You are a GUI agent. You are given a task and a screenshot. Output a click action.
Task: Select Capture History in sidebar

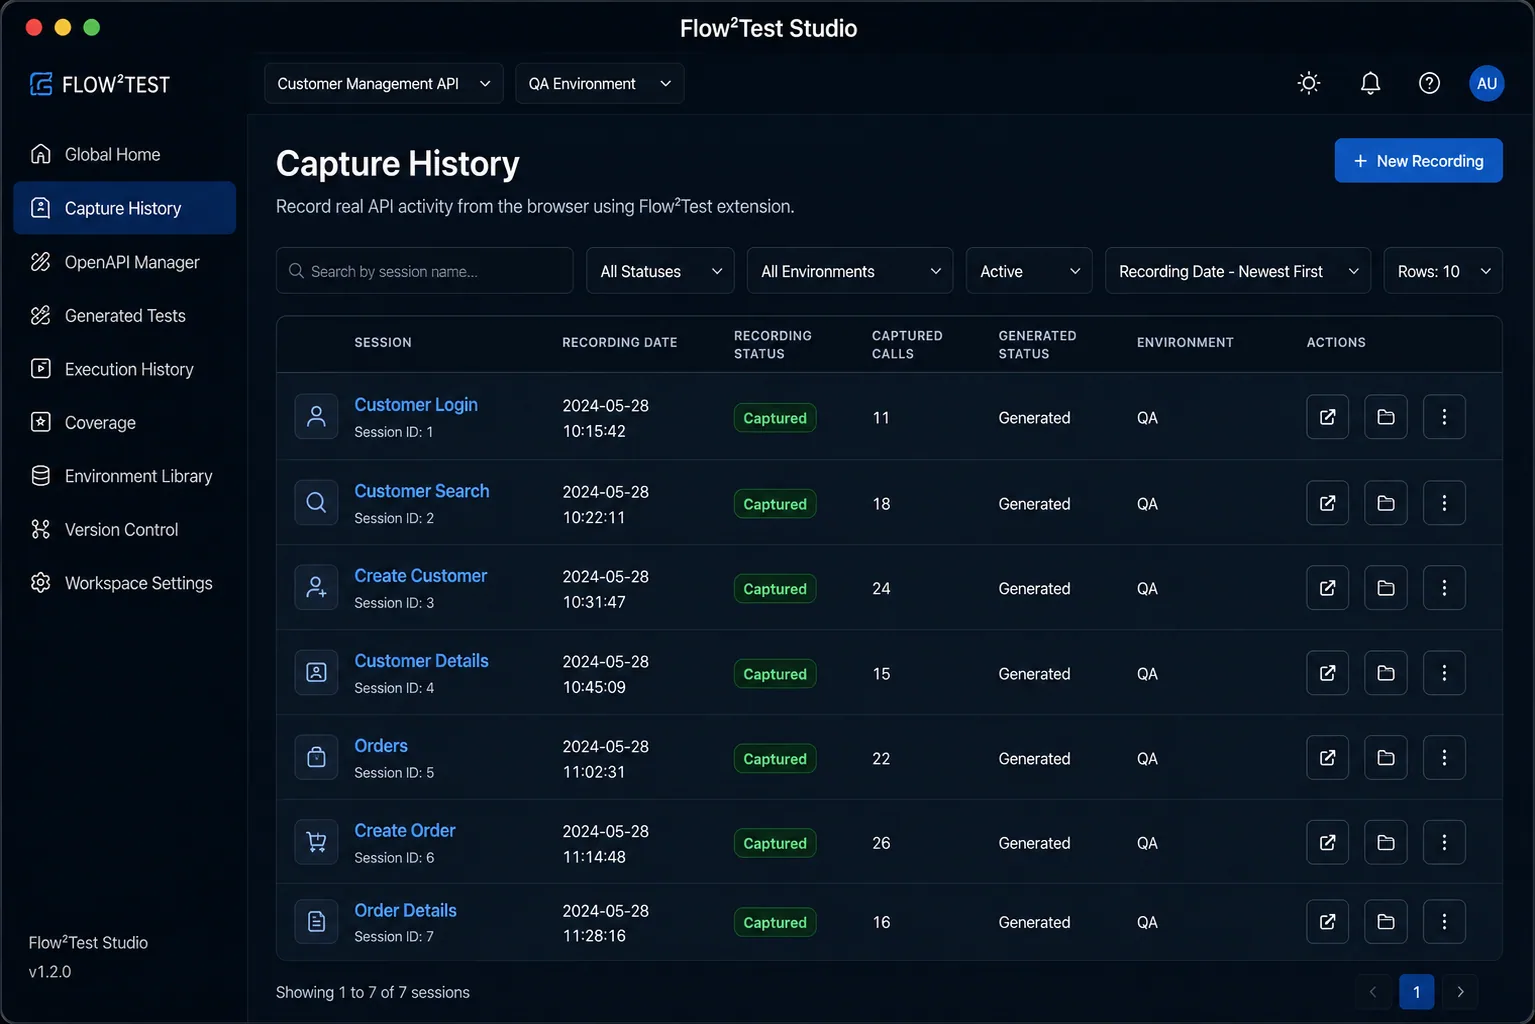124,208
